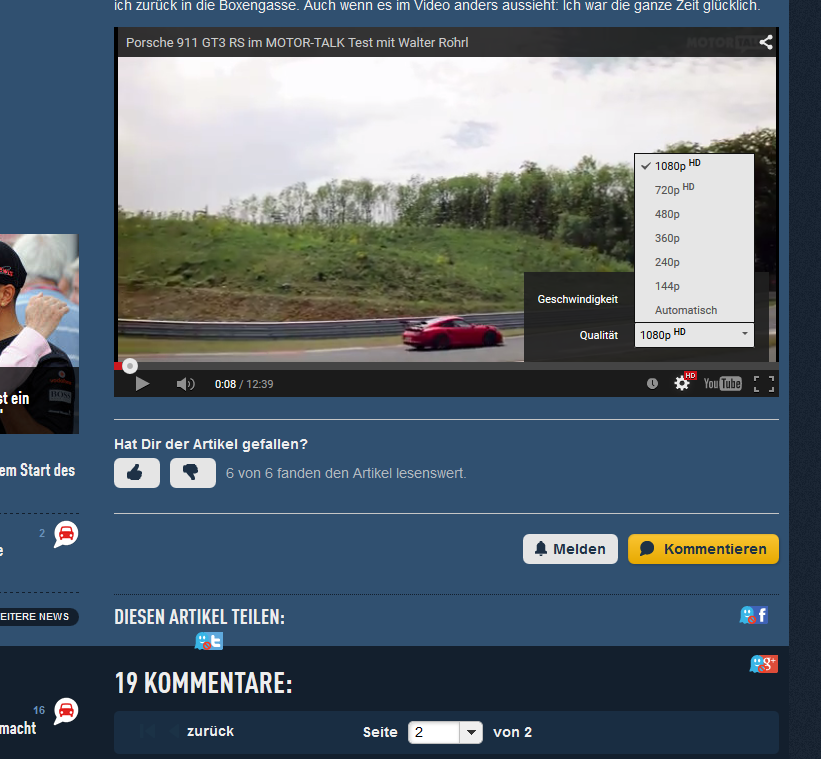
Task: Open the Qualität dropdown showing 1080p HD
Action: 694,335
